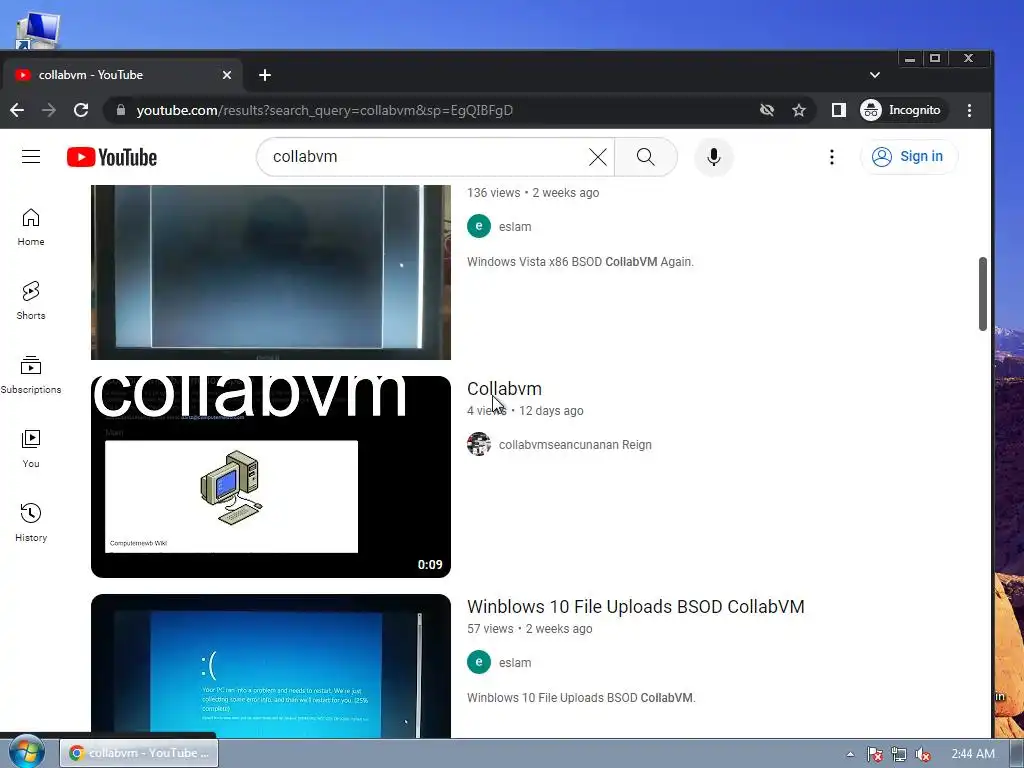Image resolution: width=1024 pixels, height=768 pixels.
Task: Open the browser side panel icon
Action: tap(839, 110)
